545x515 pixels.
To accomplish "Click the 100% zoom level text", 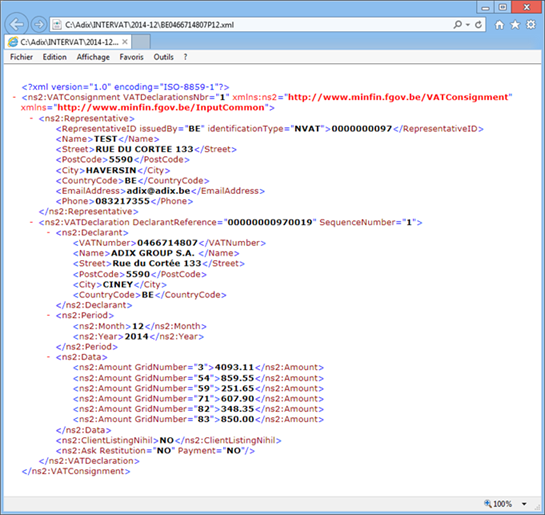I will point(503,504).
